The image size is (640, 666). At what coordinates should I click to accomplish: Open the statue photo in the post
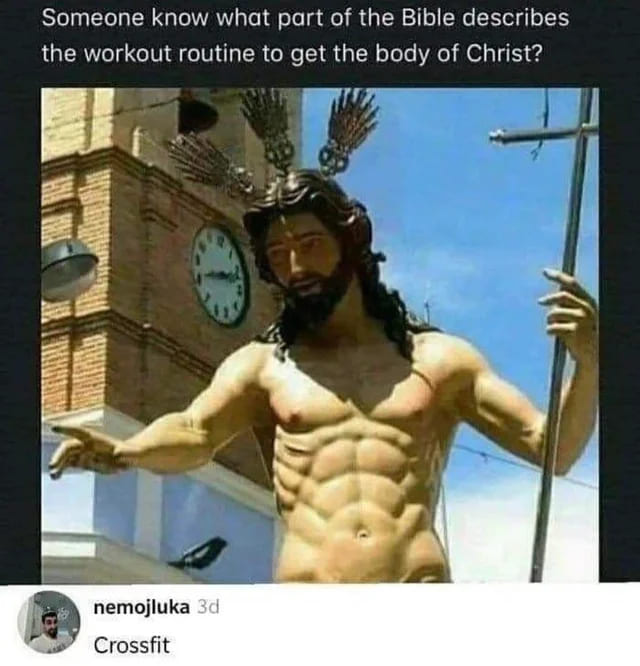[x=320, y=335]
